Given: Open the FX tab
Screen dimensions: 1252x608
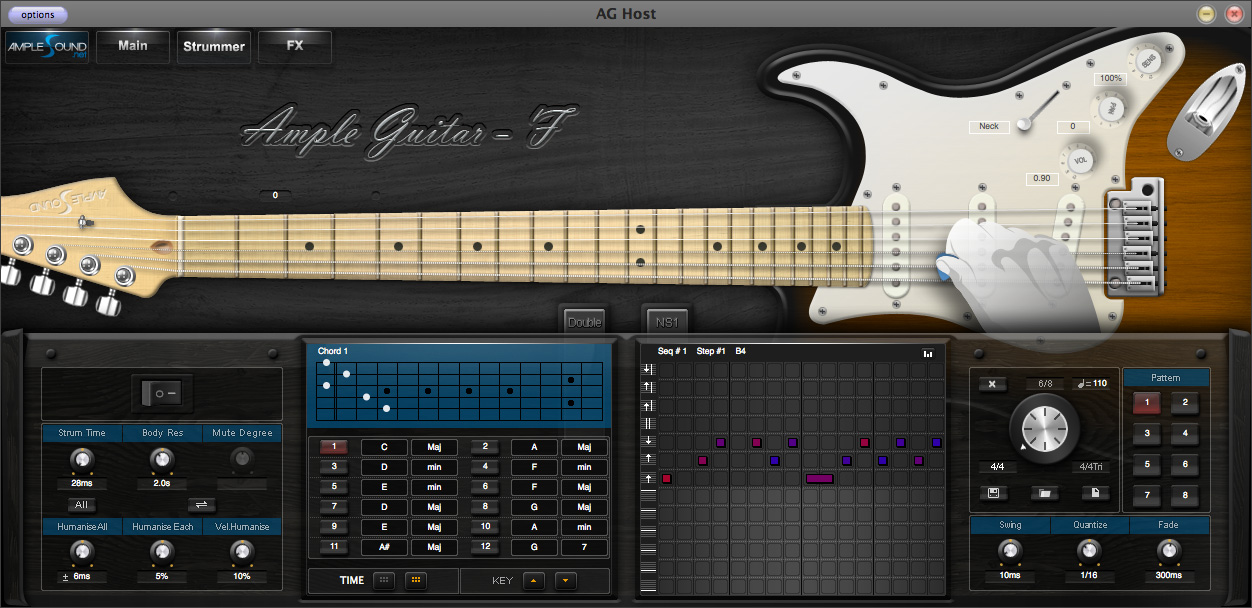Looking at the screenshot, I should 295,46.
